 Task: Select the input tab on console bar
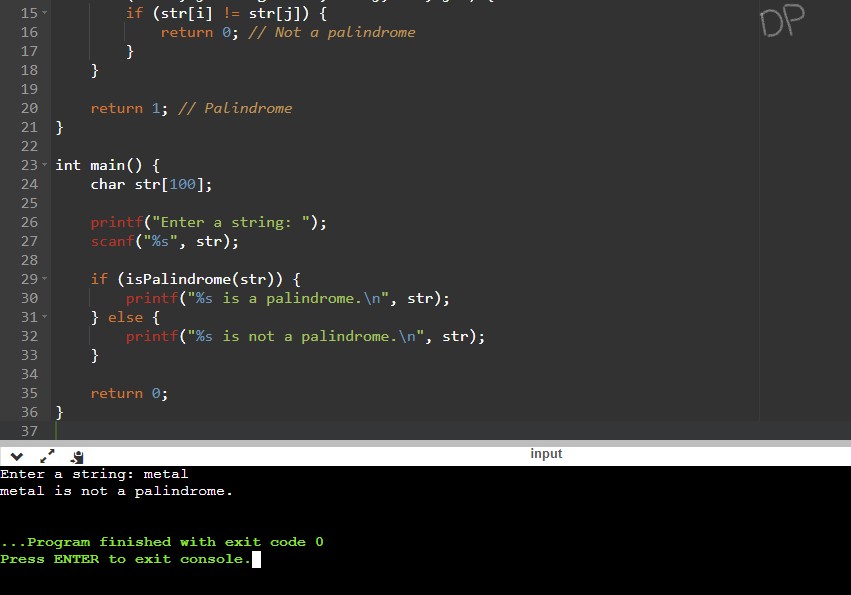546,453
